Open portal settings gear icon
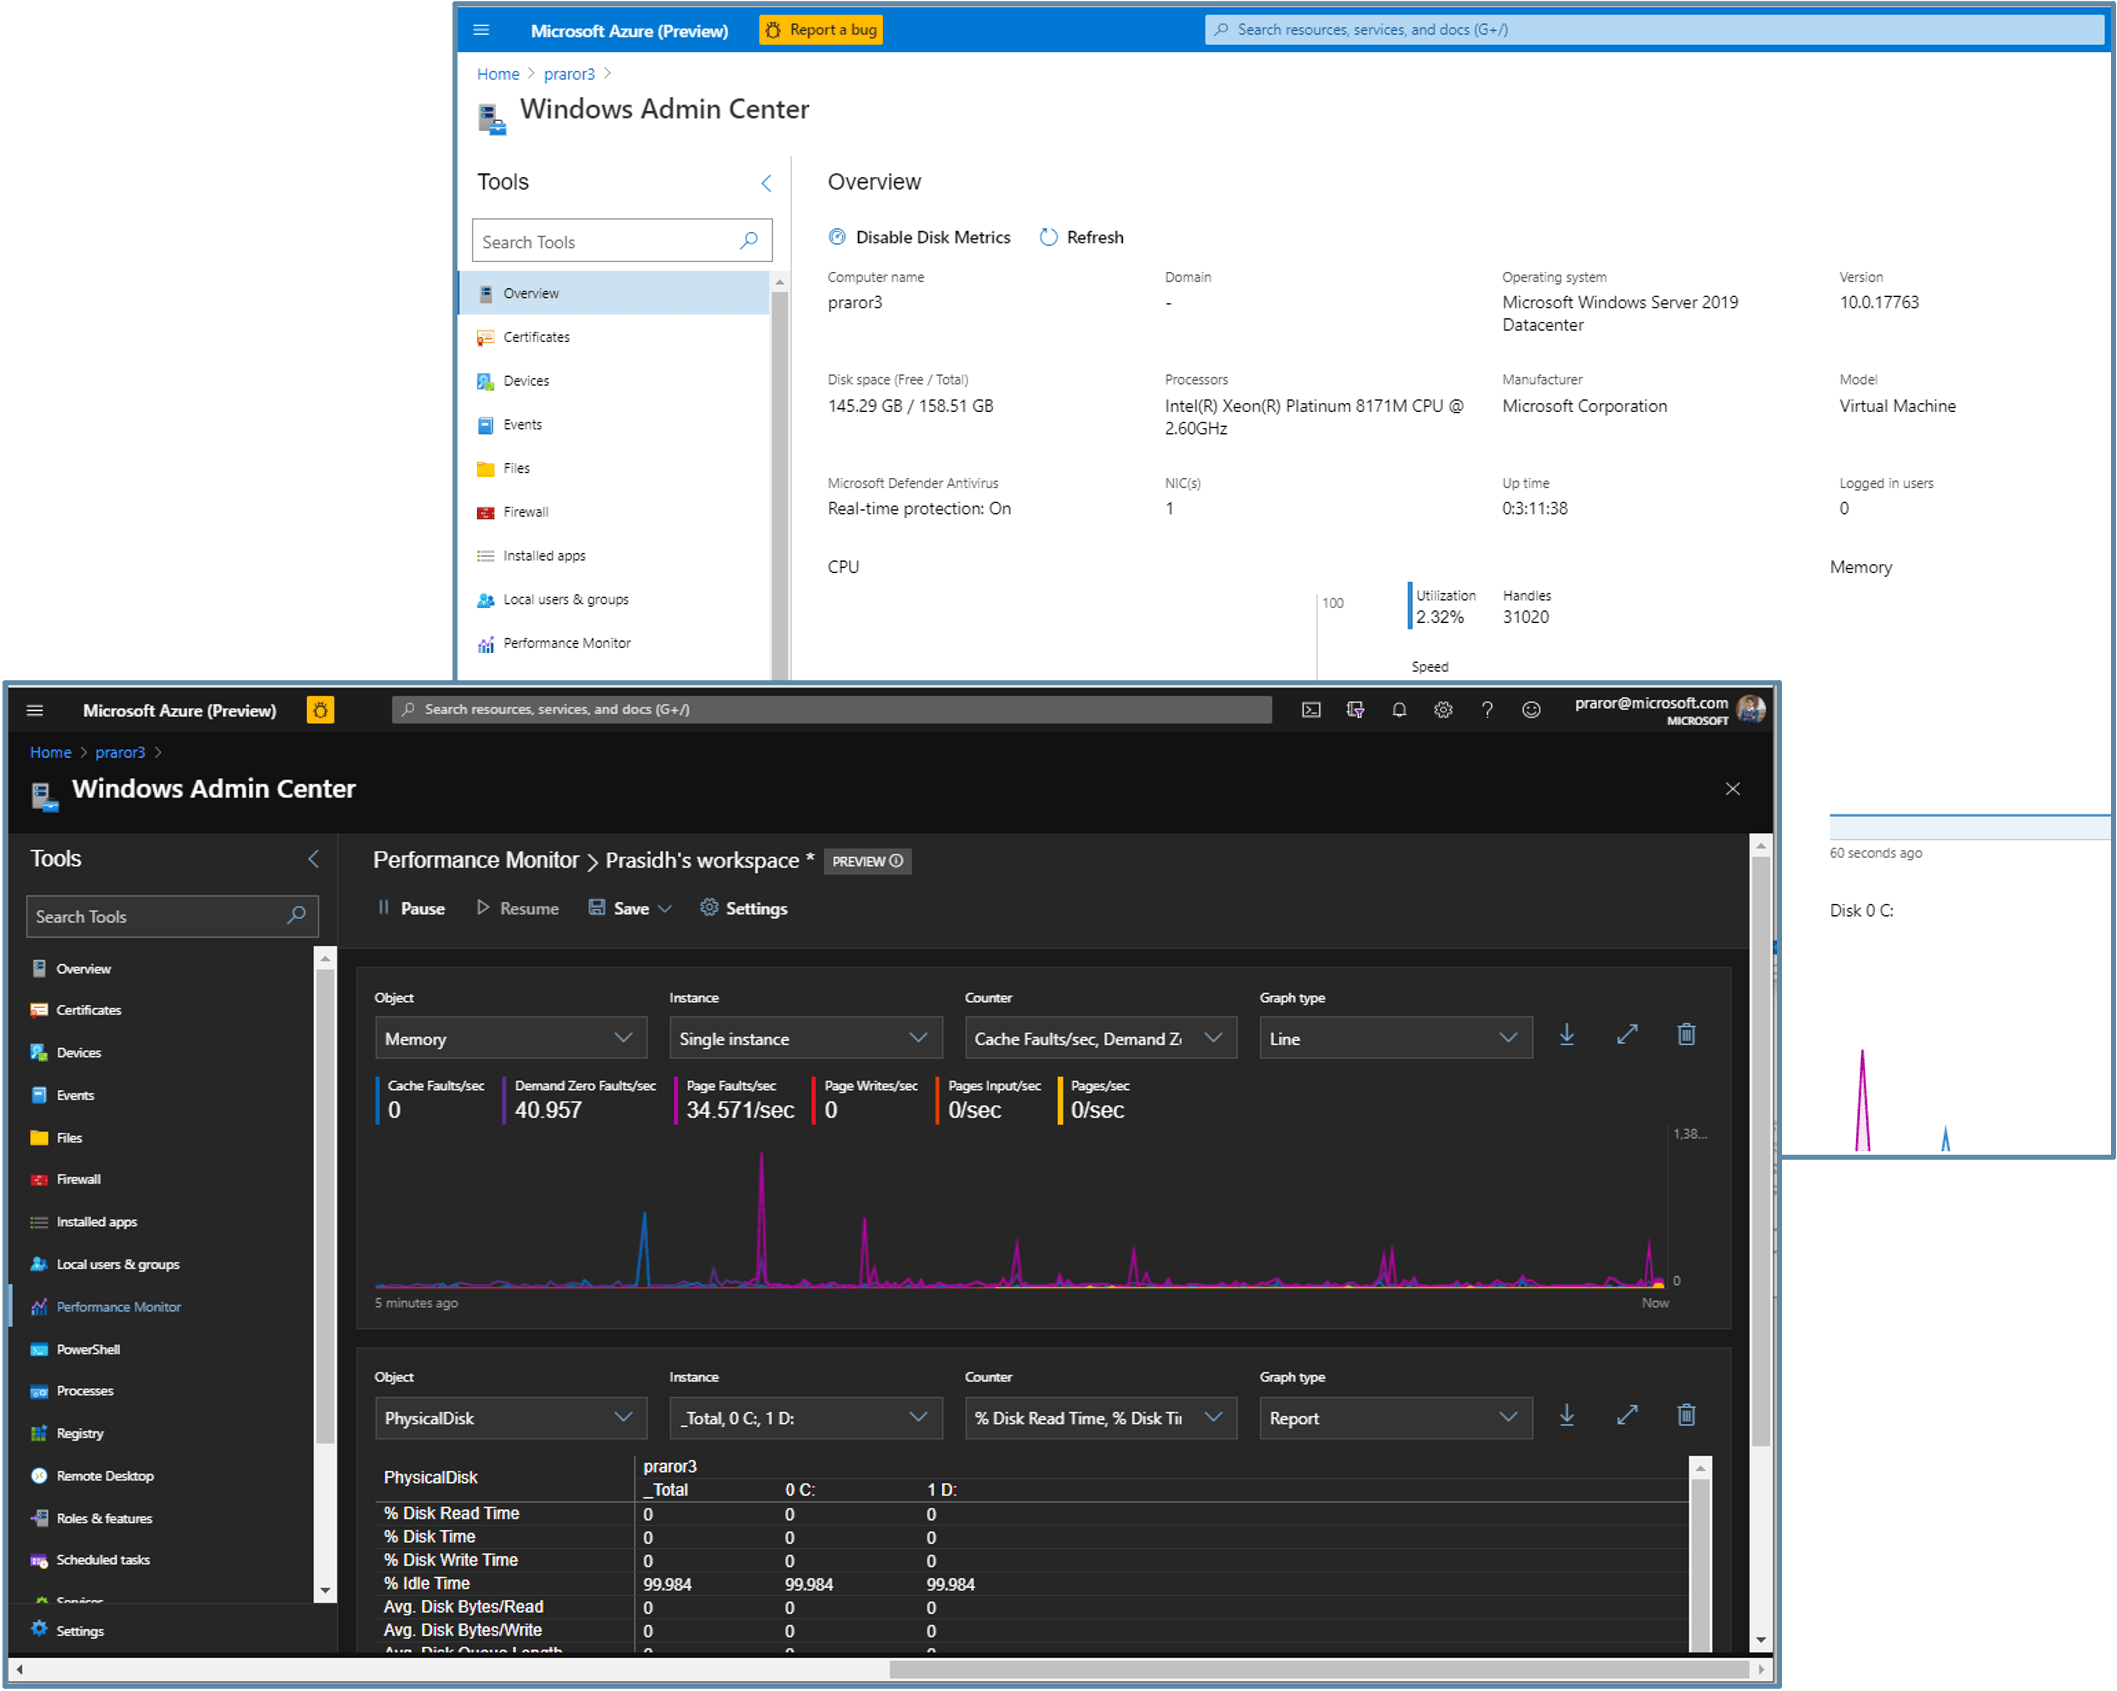This screenshot has height=1691, width=2117. (x=1443, y=710)
